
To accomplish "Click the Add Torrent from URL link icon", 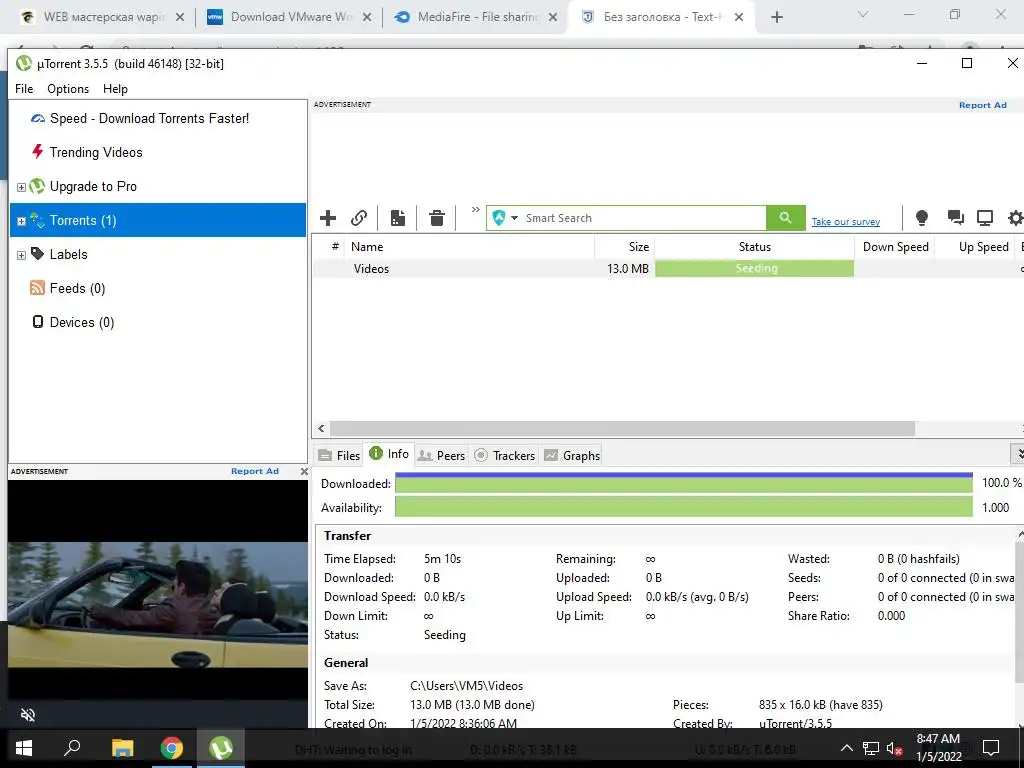I will pos(359,218).
